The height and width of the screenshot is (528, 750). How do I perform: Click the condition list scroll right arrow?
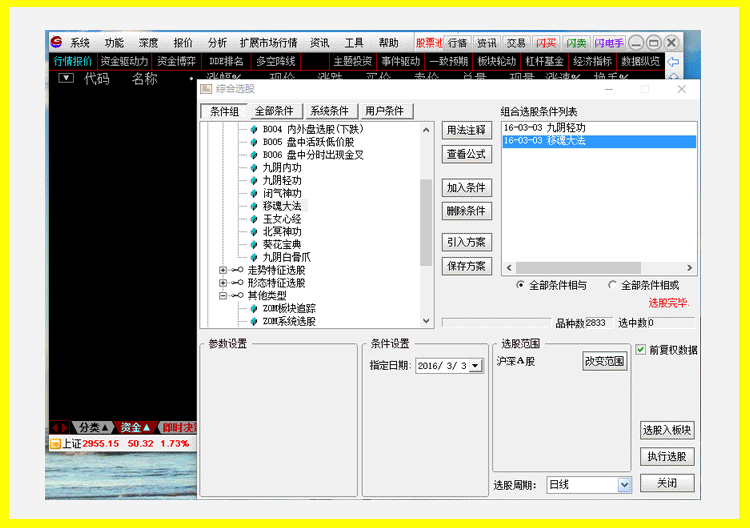click(x=689, y=268)
